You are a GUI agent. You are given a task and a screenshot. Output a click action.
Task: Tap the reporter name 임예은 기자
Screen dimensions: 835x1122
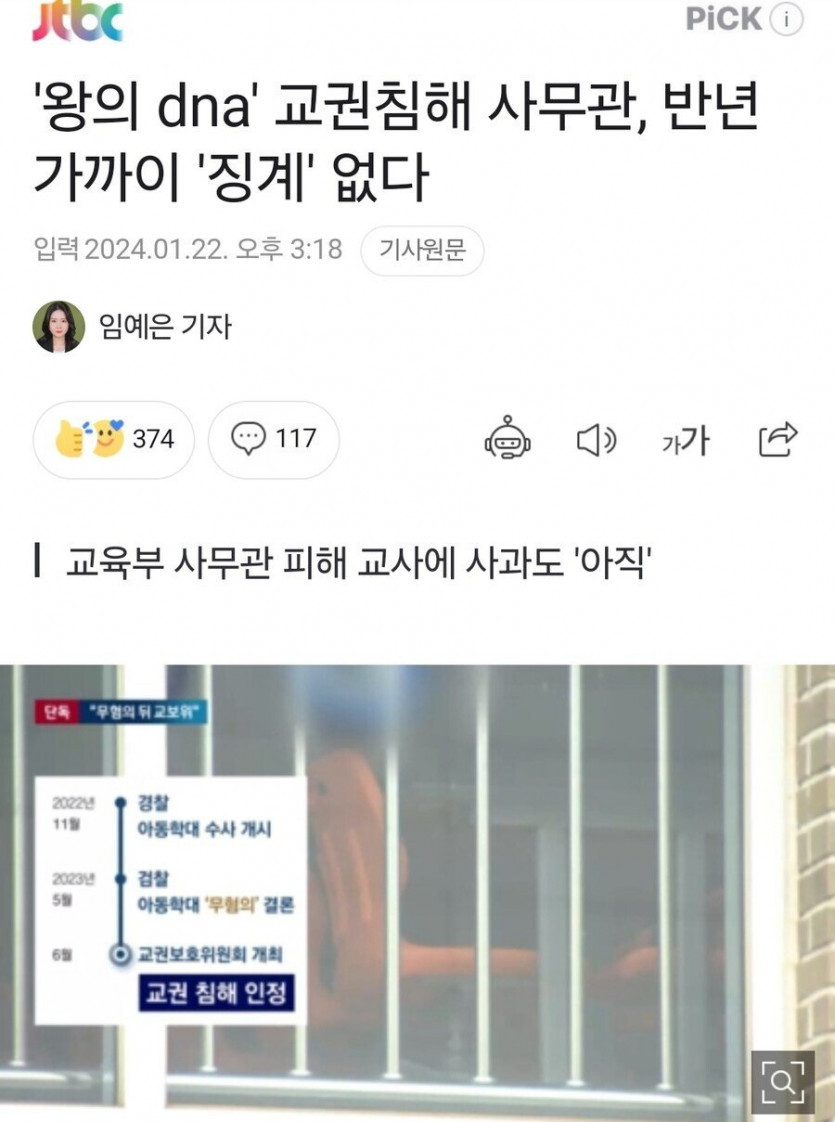165,327
